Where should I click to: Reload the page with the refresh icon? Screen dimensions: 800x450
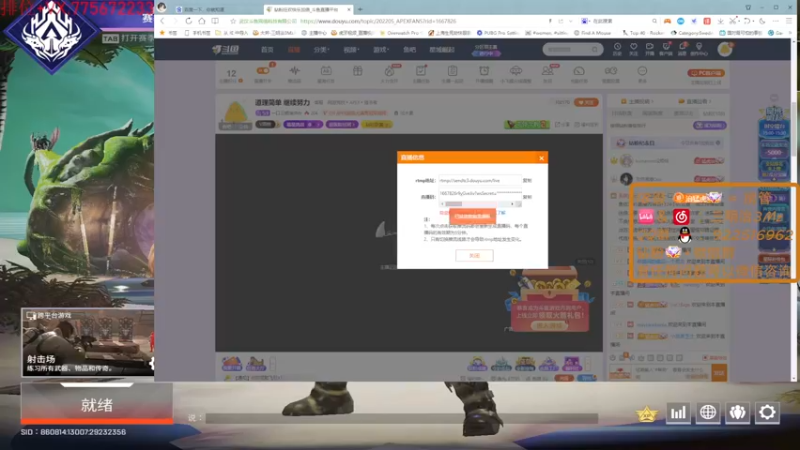point(189,21)
